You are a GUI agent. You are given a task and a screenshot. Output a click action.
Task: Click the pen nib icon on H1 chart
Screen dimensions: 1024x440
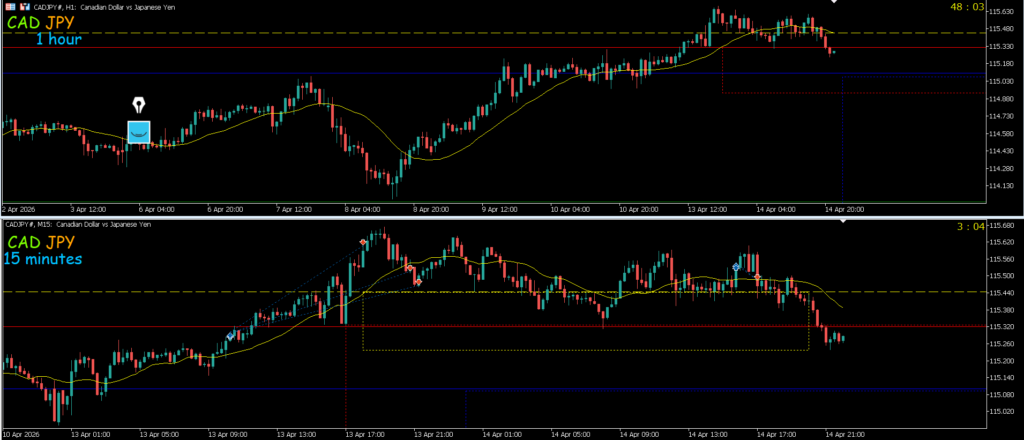[x=139, y=105]
